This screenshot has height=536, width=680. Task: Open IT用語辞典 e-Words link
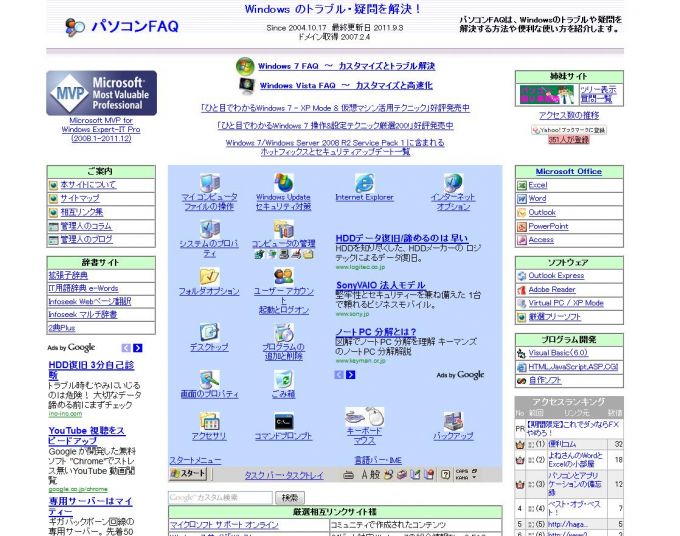point(83,288)
